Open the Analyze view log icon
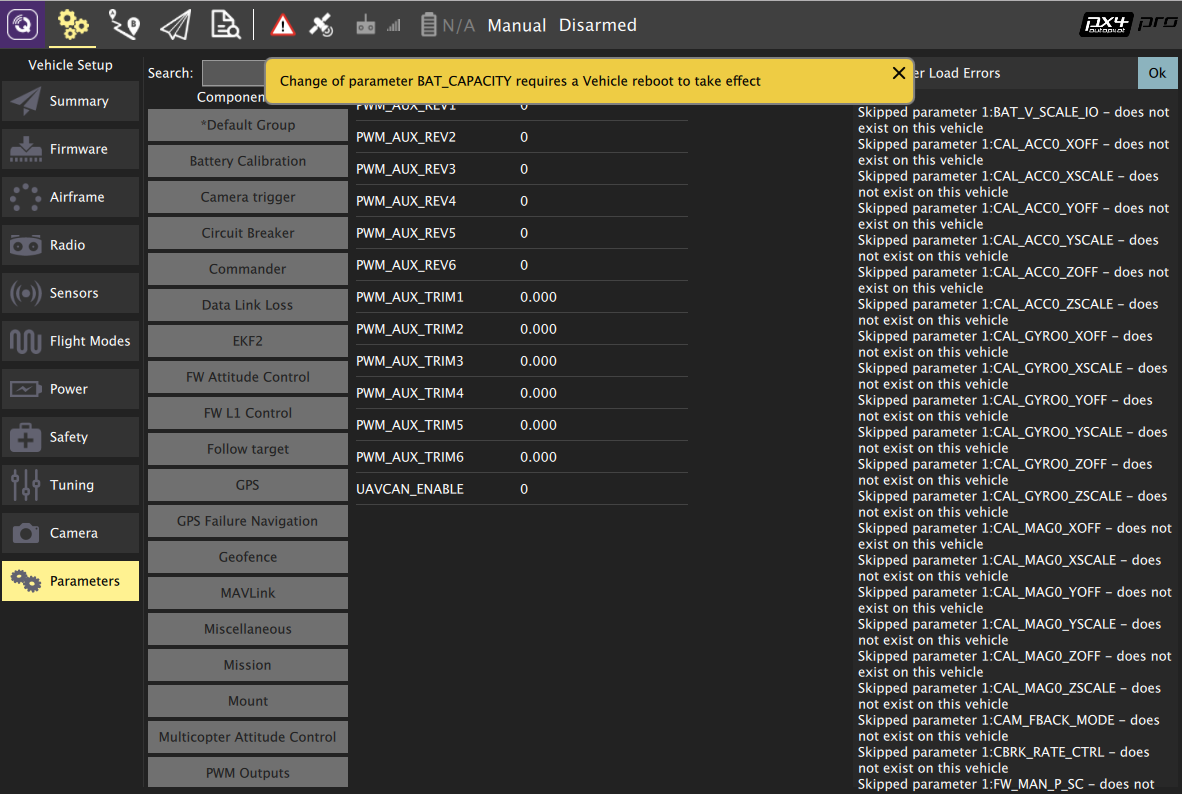 tap(225, 25)
